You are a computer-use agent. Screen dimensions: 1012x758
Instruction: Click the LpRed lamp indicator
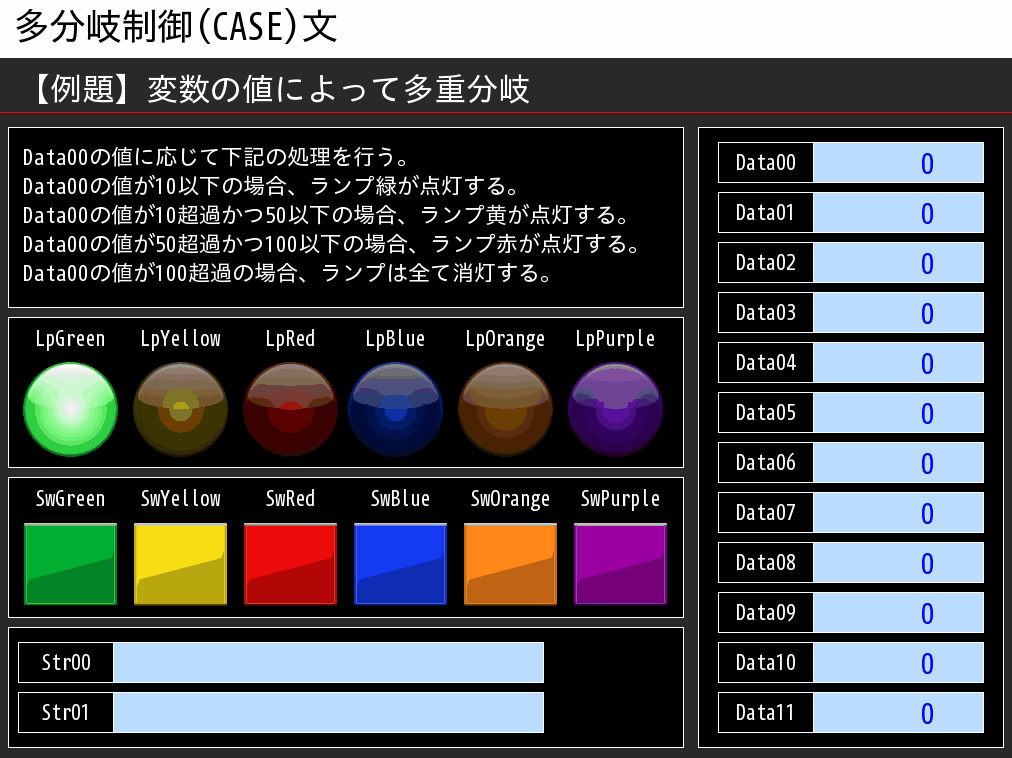point(290,408)
